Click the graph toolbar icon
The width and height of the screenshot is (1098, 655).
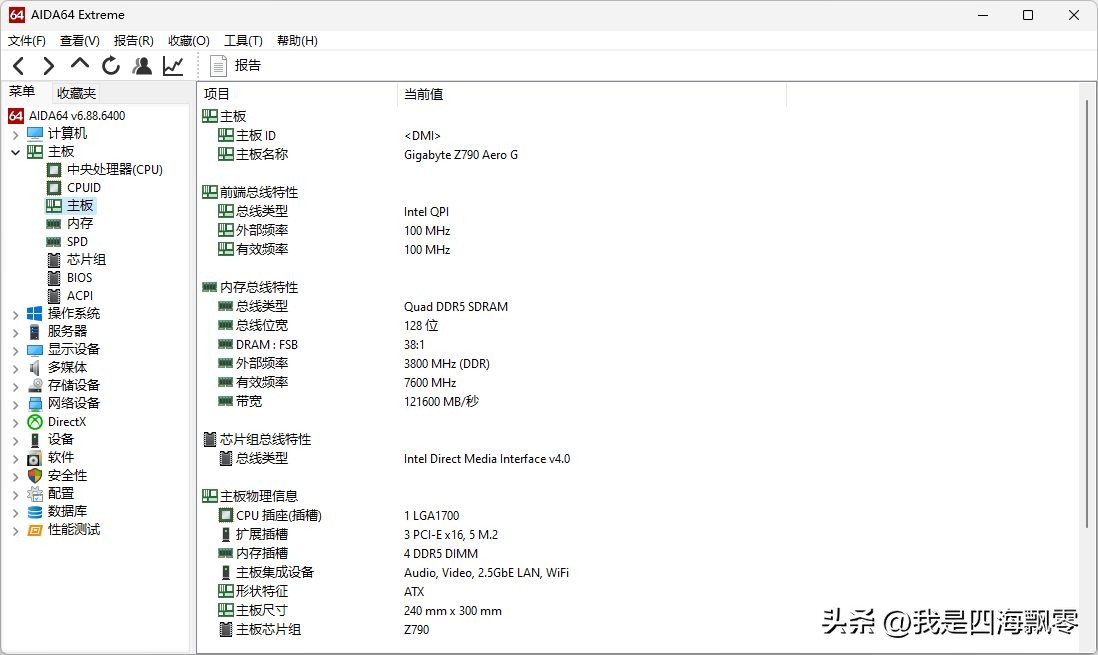pos(172,65)
